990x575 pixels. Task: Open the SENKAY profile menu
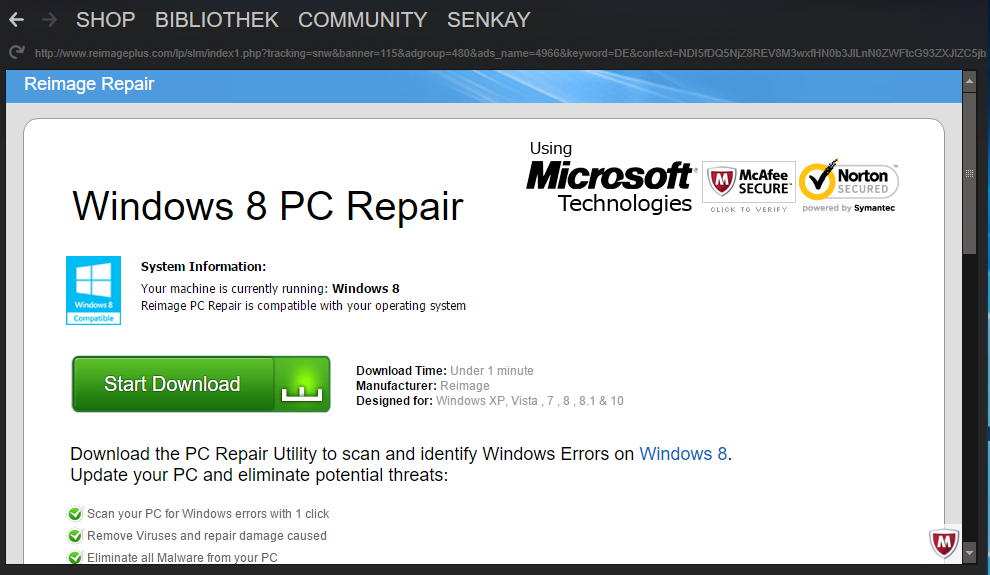pyautogui.click(x=489, y=20)
